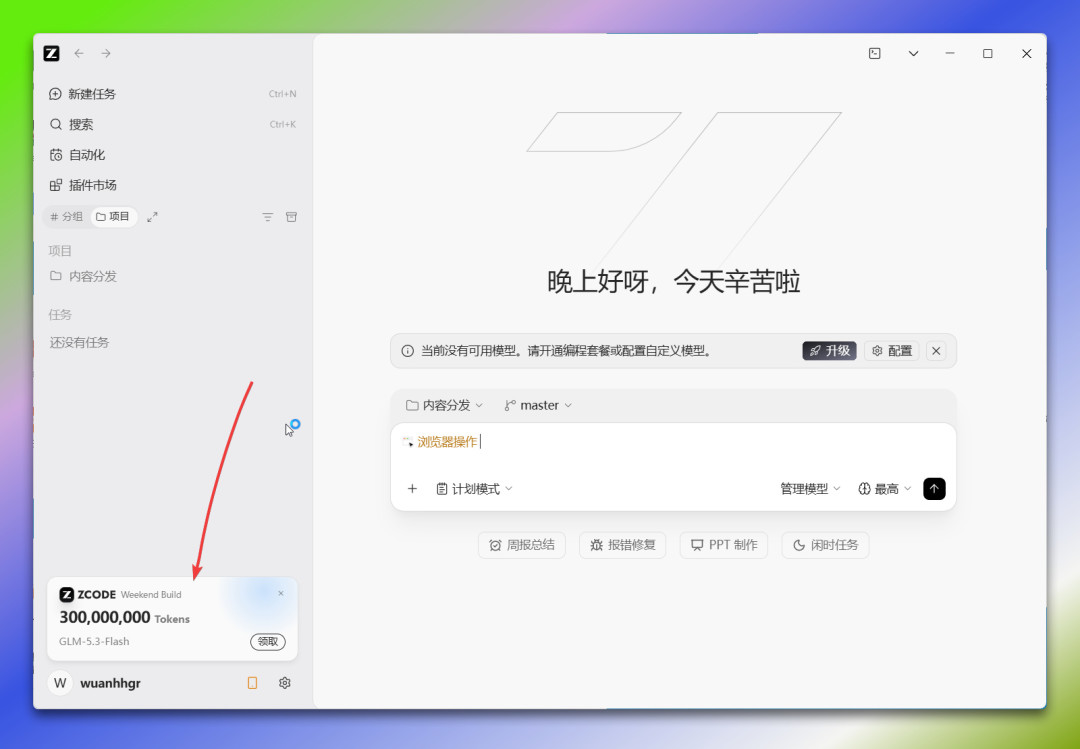Open the filter icon in sidebar
Viewport: 1080px width, 749px height.
tap(268, 217)
